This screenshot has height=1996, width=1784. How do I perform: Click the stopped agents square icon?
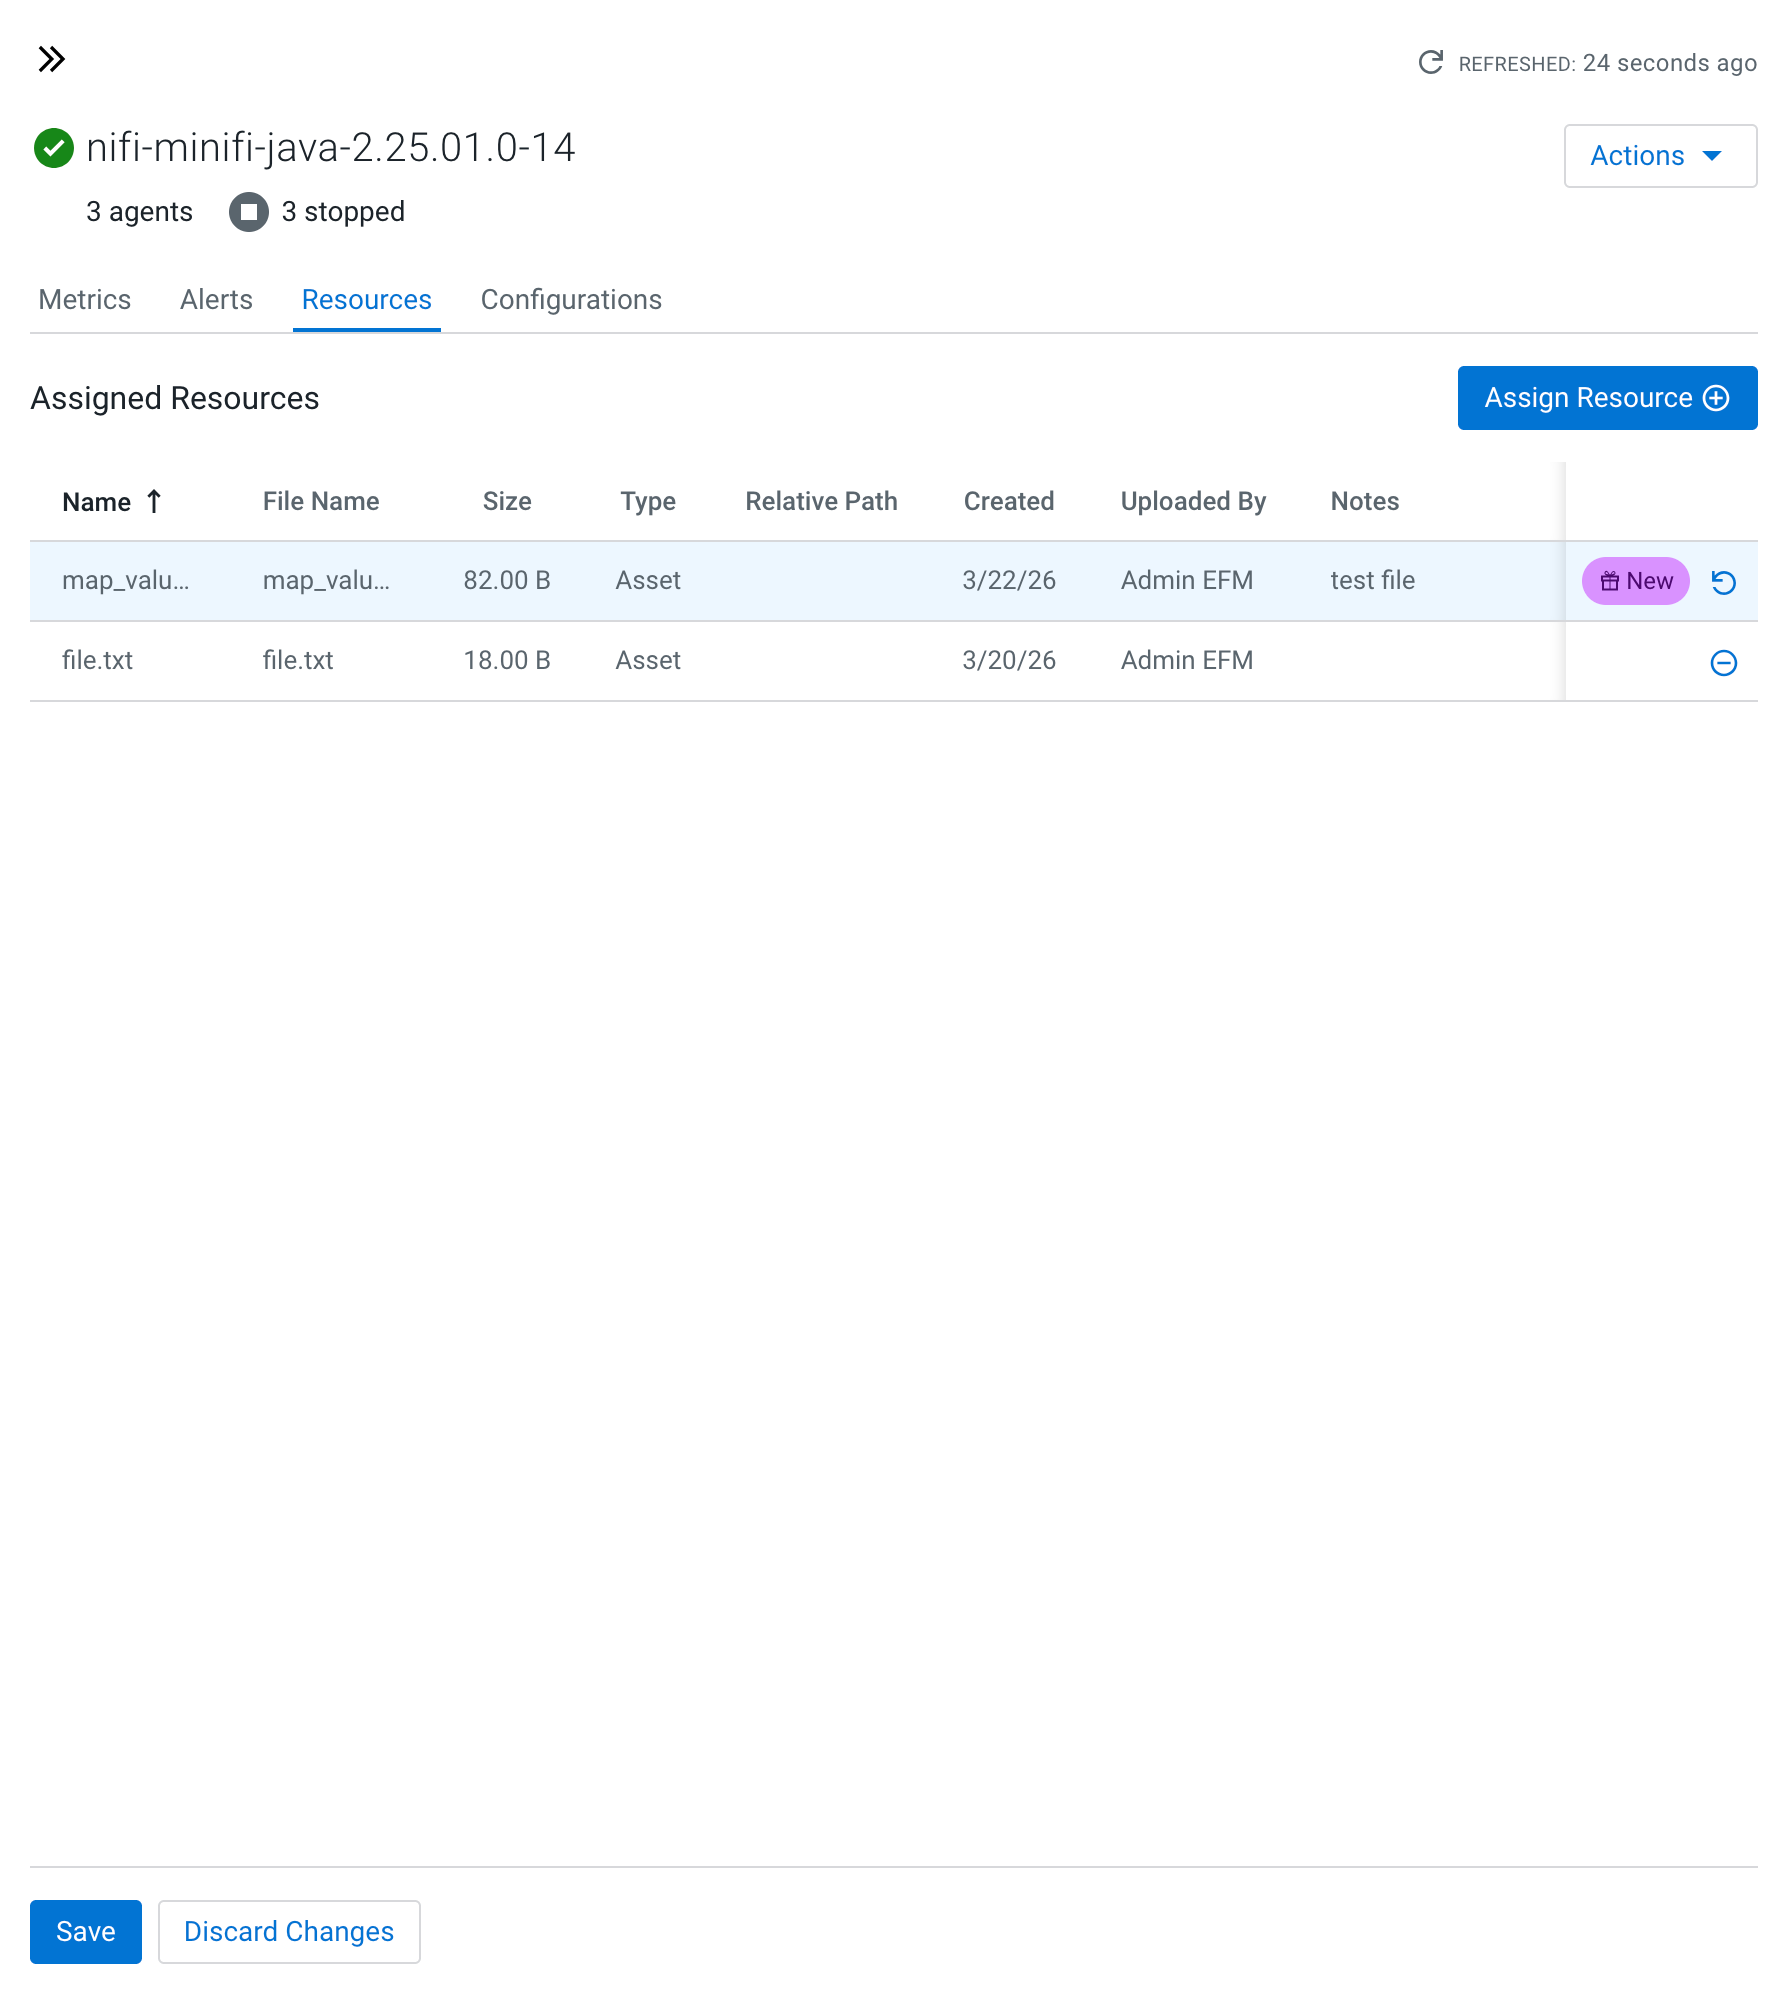248,212
